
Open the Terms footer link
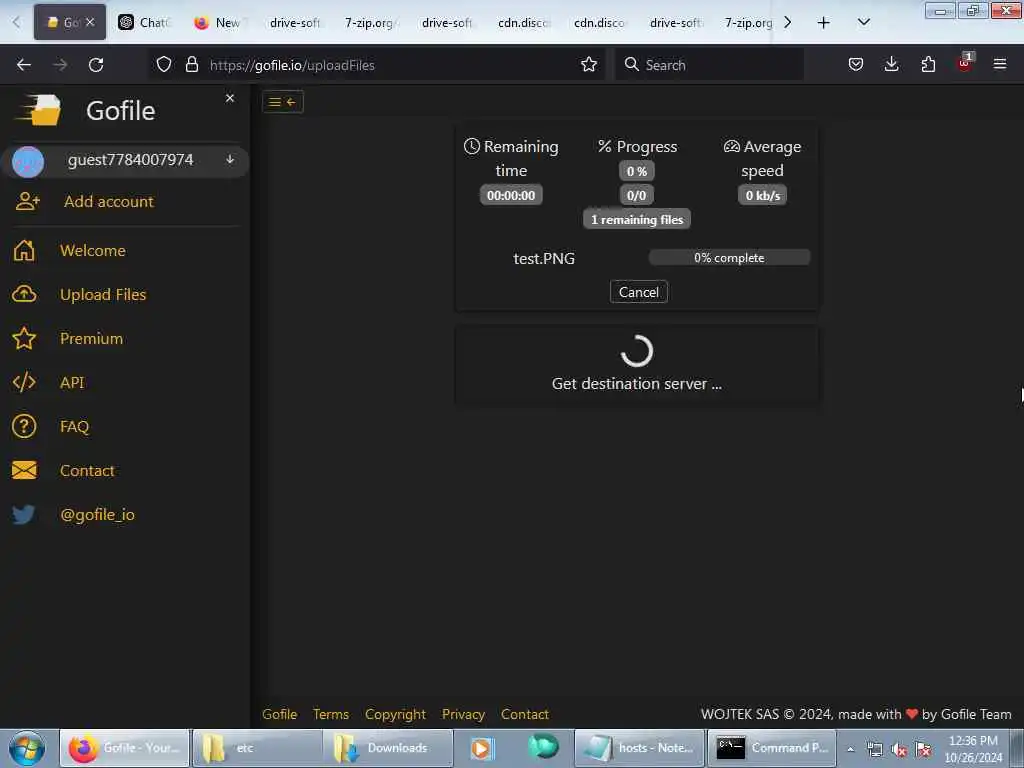[x=330, y=714]
